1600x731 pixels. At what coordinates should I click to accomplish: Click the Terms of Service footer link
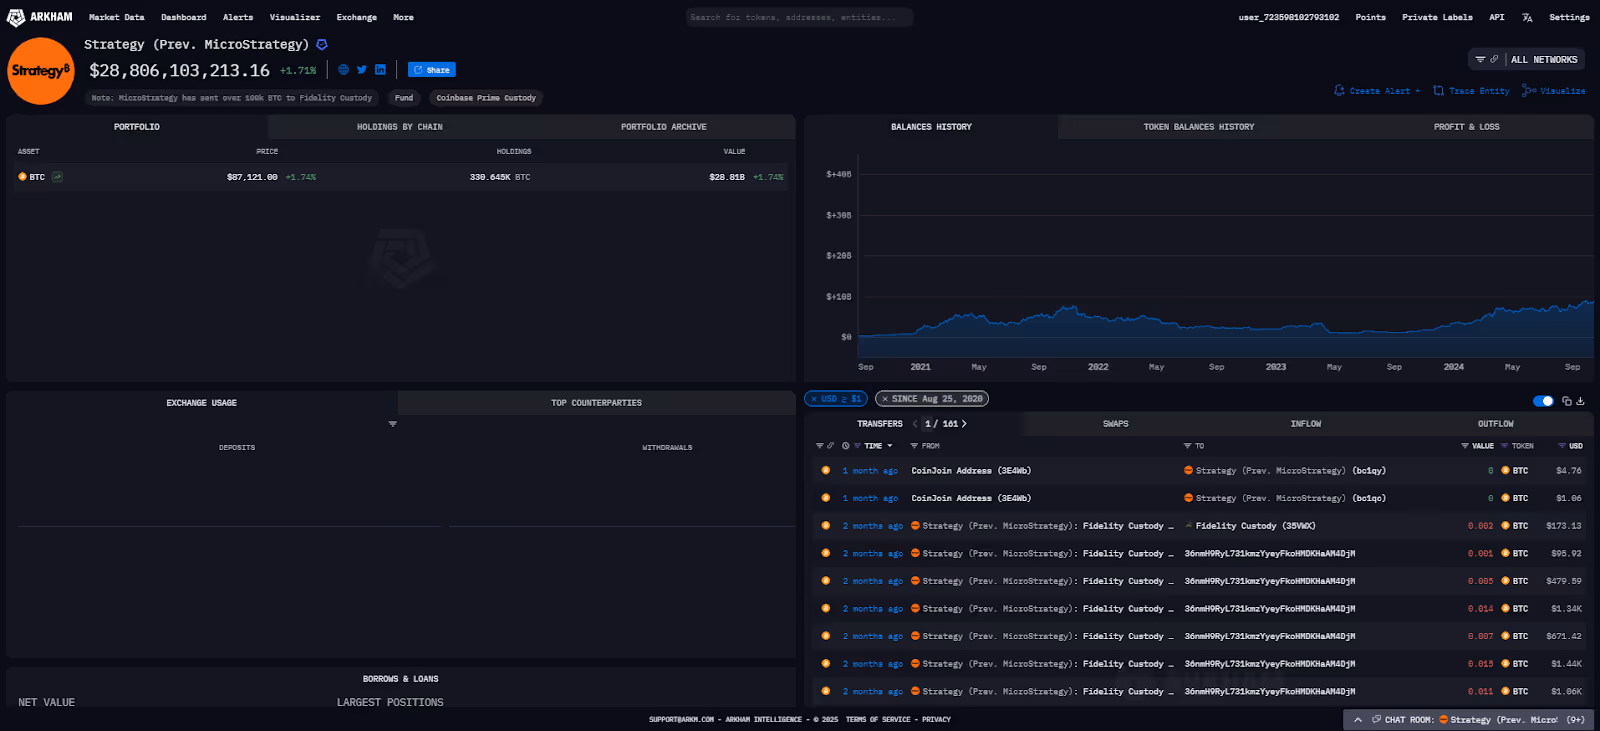878,720
